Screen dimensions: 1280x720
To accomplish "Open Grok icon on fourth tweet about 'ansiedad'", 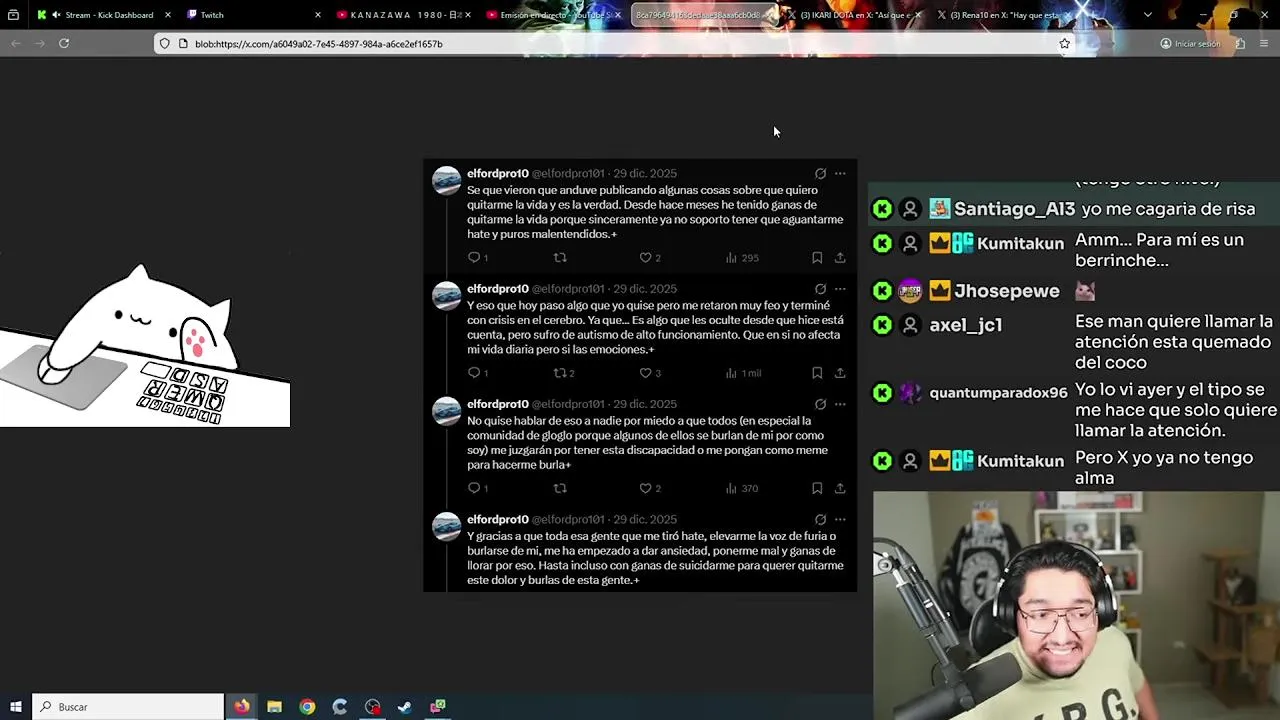I will coord(820,519).
